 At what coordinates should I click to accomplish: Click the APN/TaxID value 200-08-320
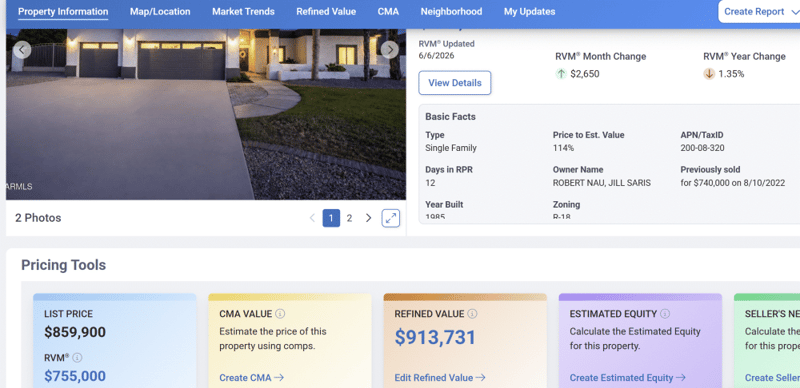(702, 148)
